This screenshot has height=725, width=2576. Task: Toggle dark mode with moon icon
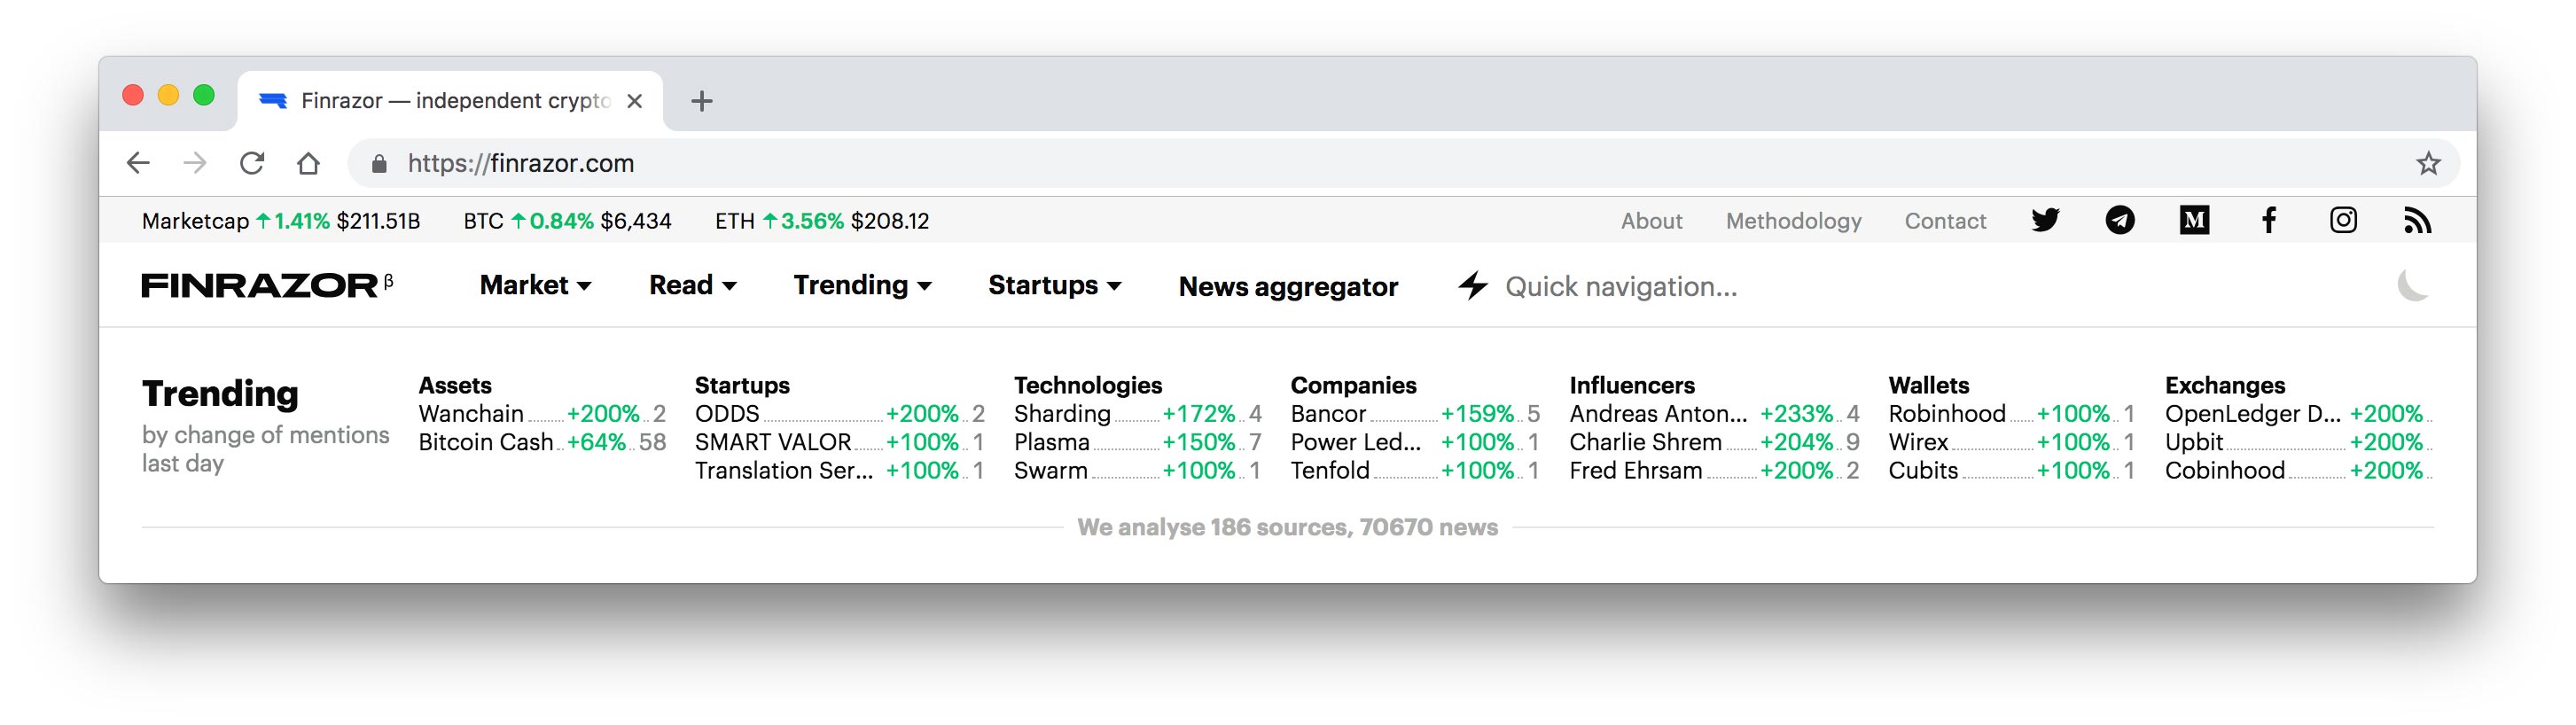[x=2413, y=286]
